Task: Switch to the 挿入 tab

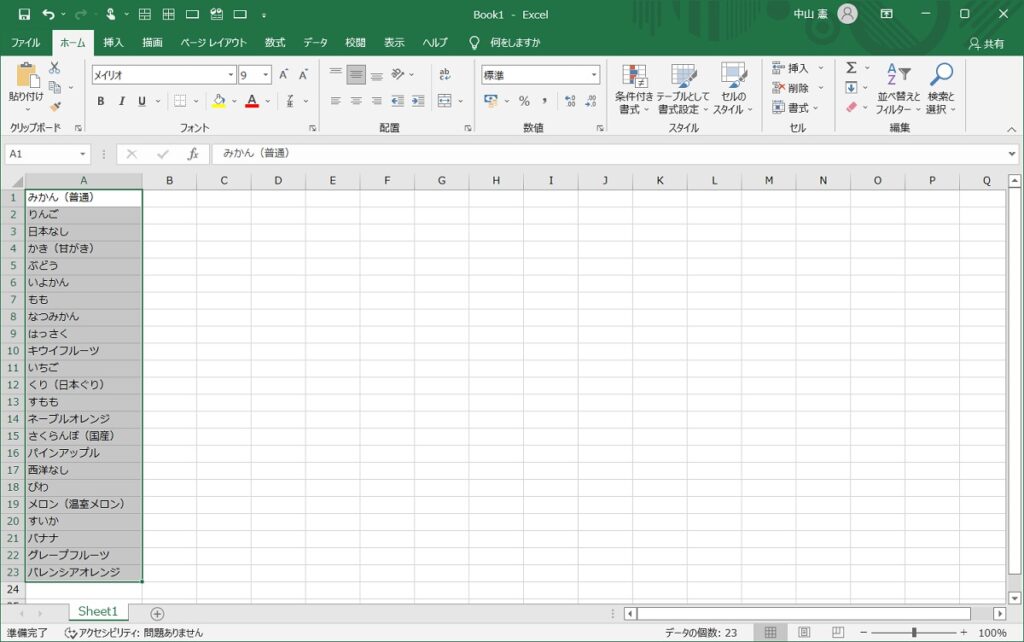Action: pos(113,42)
